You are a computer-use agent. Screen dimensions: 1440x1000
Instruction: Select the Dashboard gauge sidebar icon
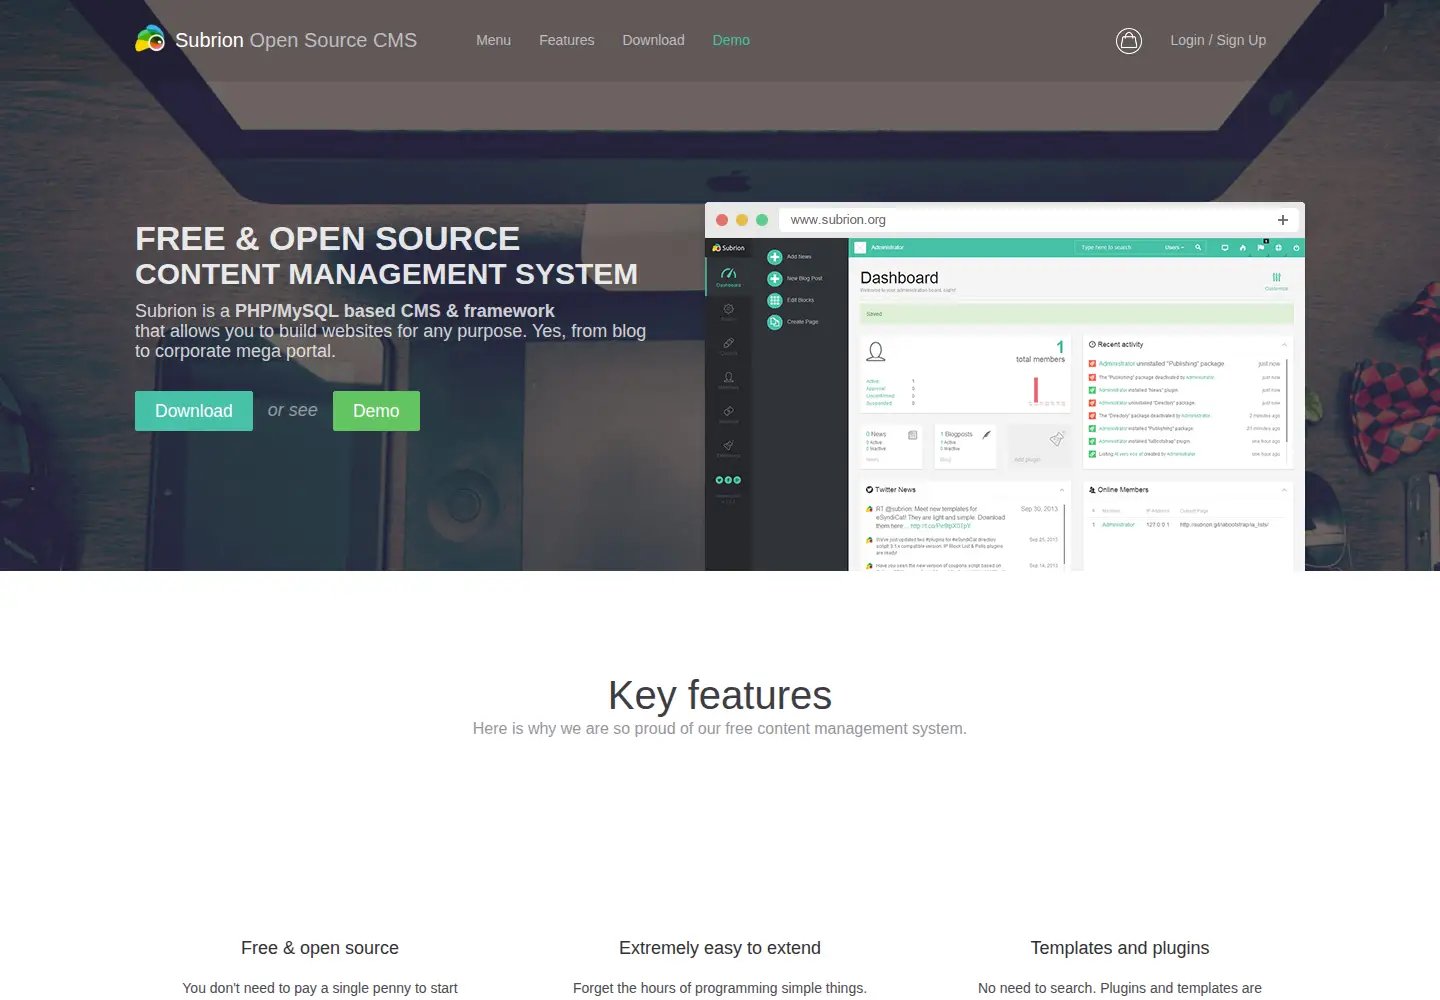[x=729, y=274]
